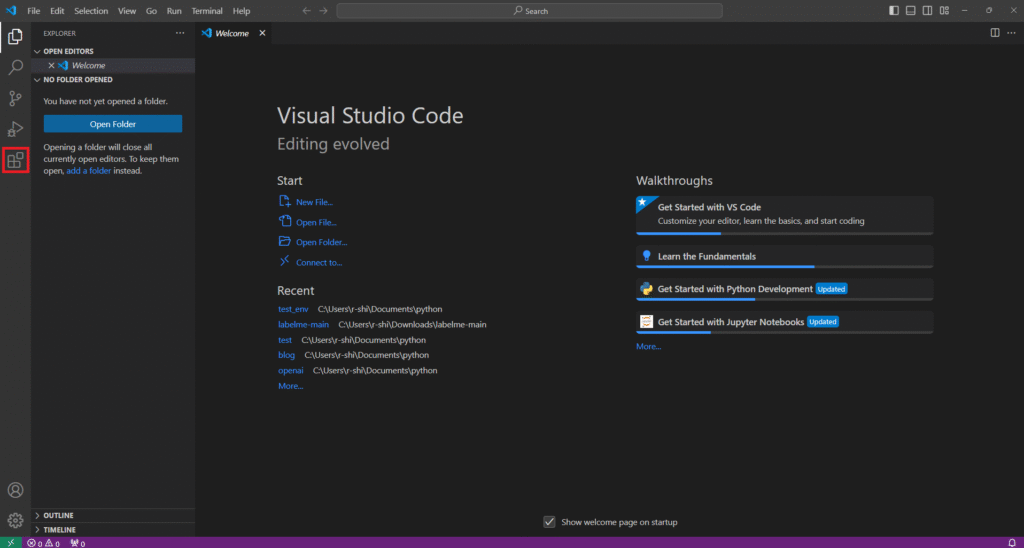Screen dimensions: 1024x548
Task: Open the Extensions view in activity bar
Action: [x=15, y=160]
